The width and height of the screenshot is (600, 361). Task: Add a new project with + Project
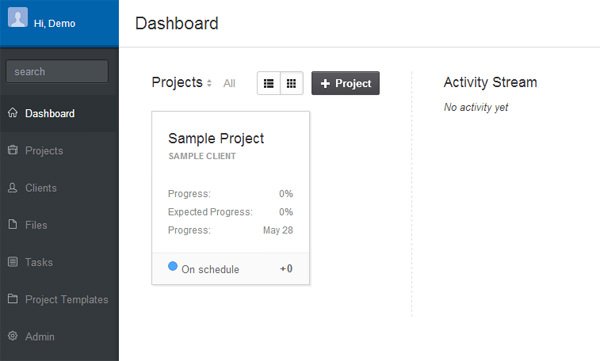[x=346, y=83]
